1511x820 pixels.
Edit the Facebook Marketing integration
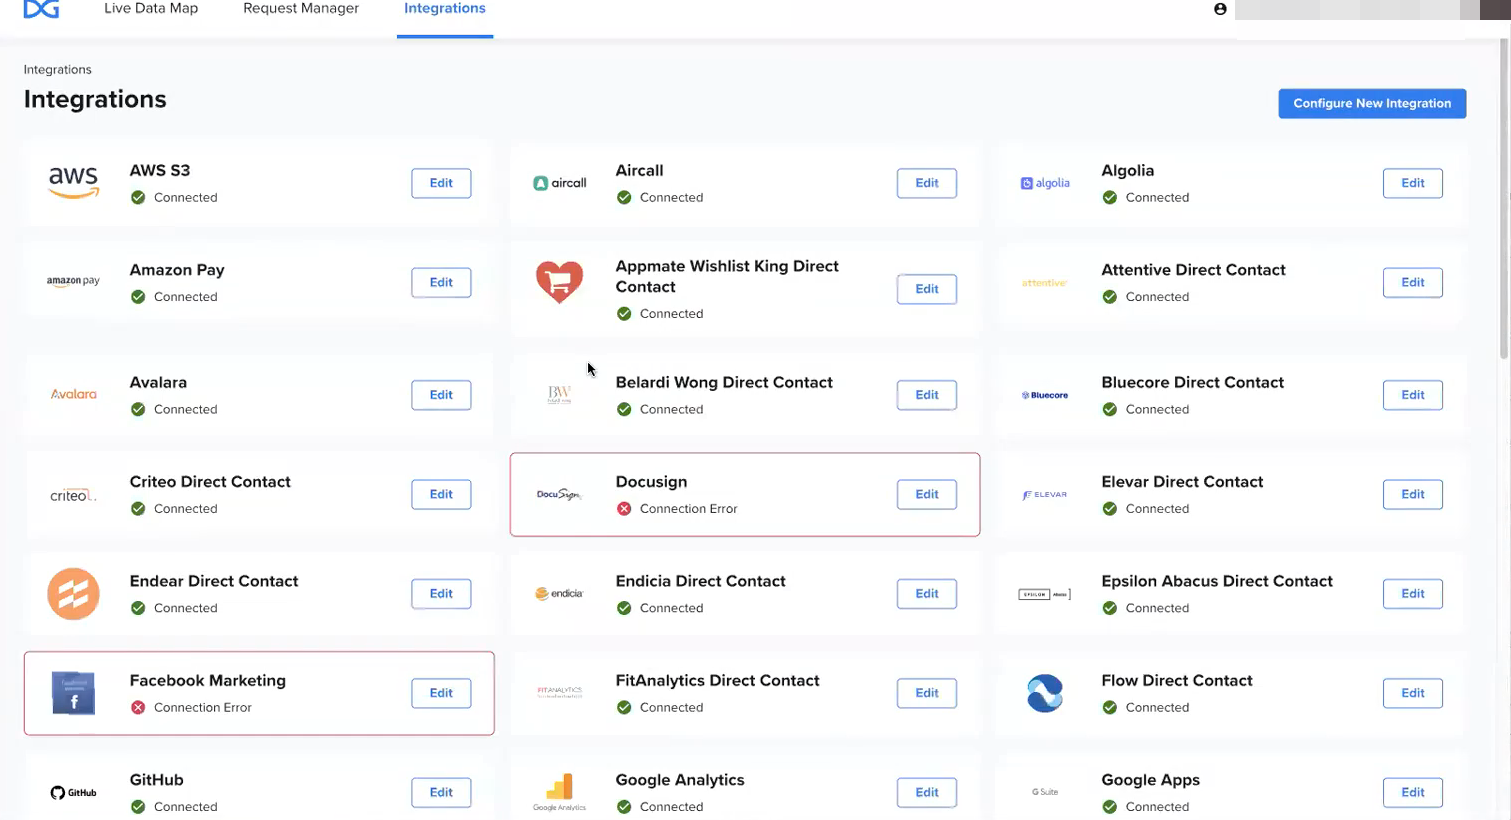click(441, 693)
